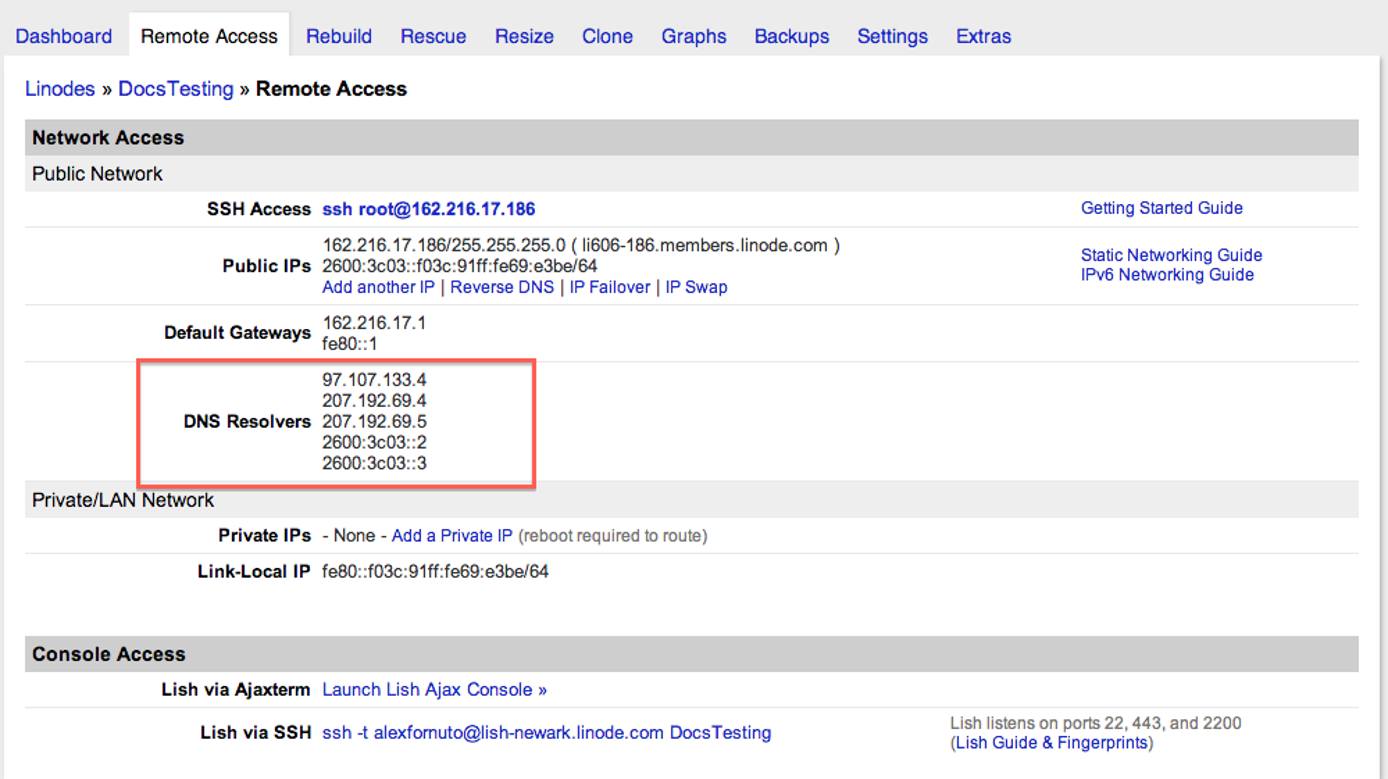Click Add another IP
The height and width of the screenshot is (779, 1388).
pos(378,287)
